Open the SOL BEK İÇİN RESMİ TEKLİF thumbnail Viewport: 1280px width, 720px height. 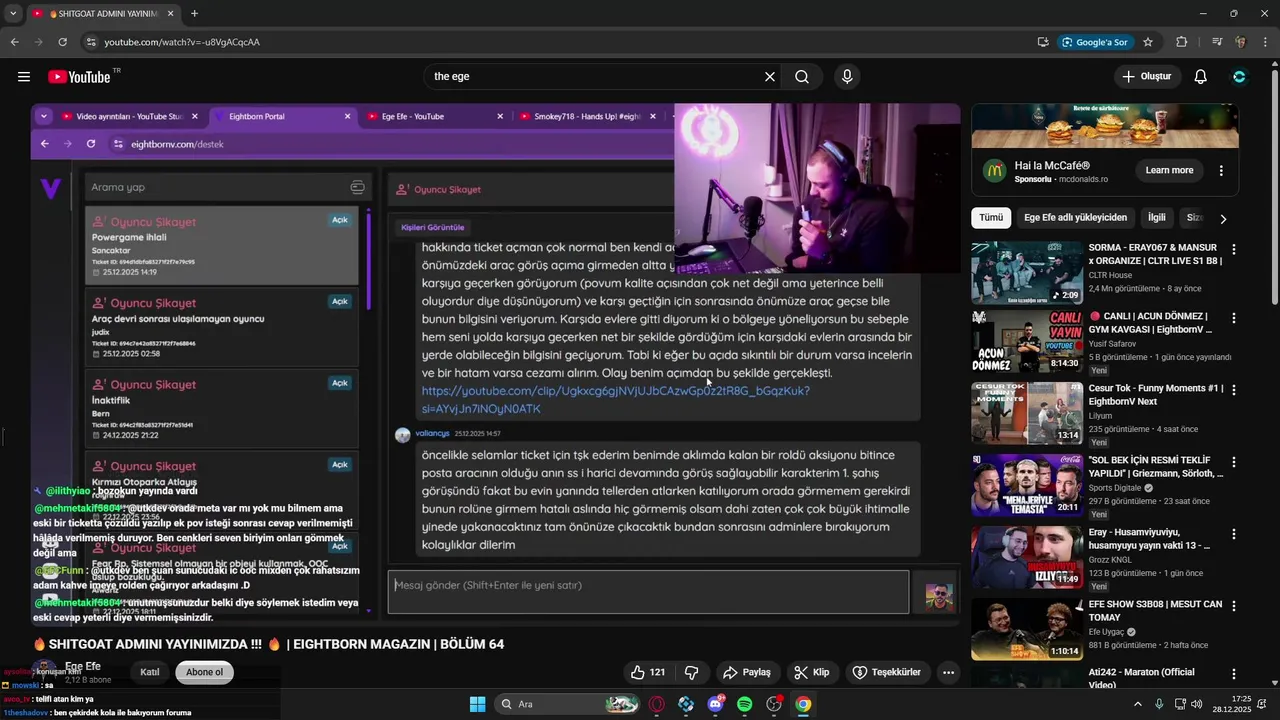point(1027,485)
